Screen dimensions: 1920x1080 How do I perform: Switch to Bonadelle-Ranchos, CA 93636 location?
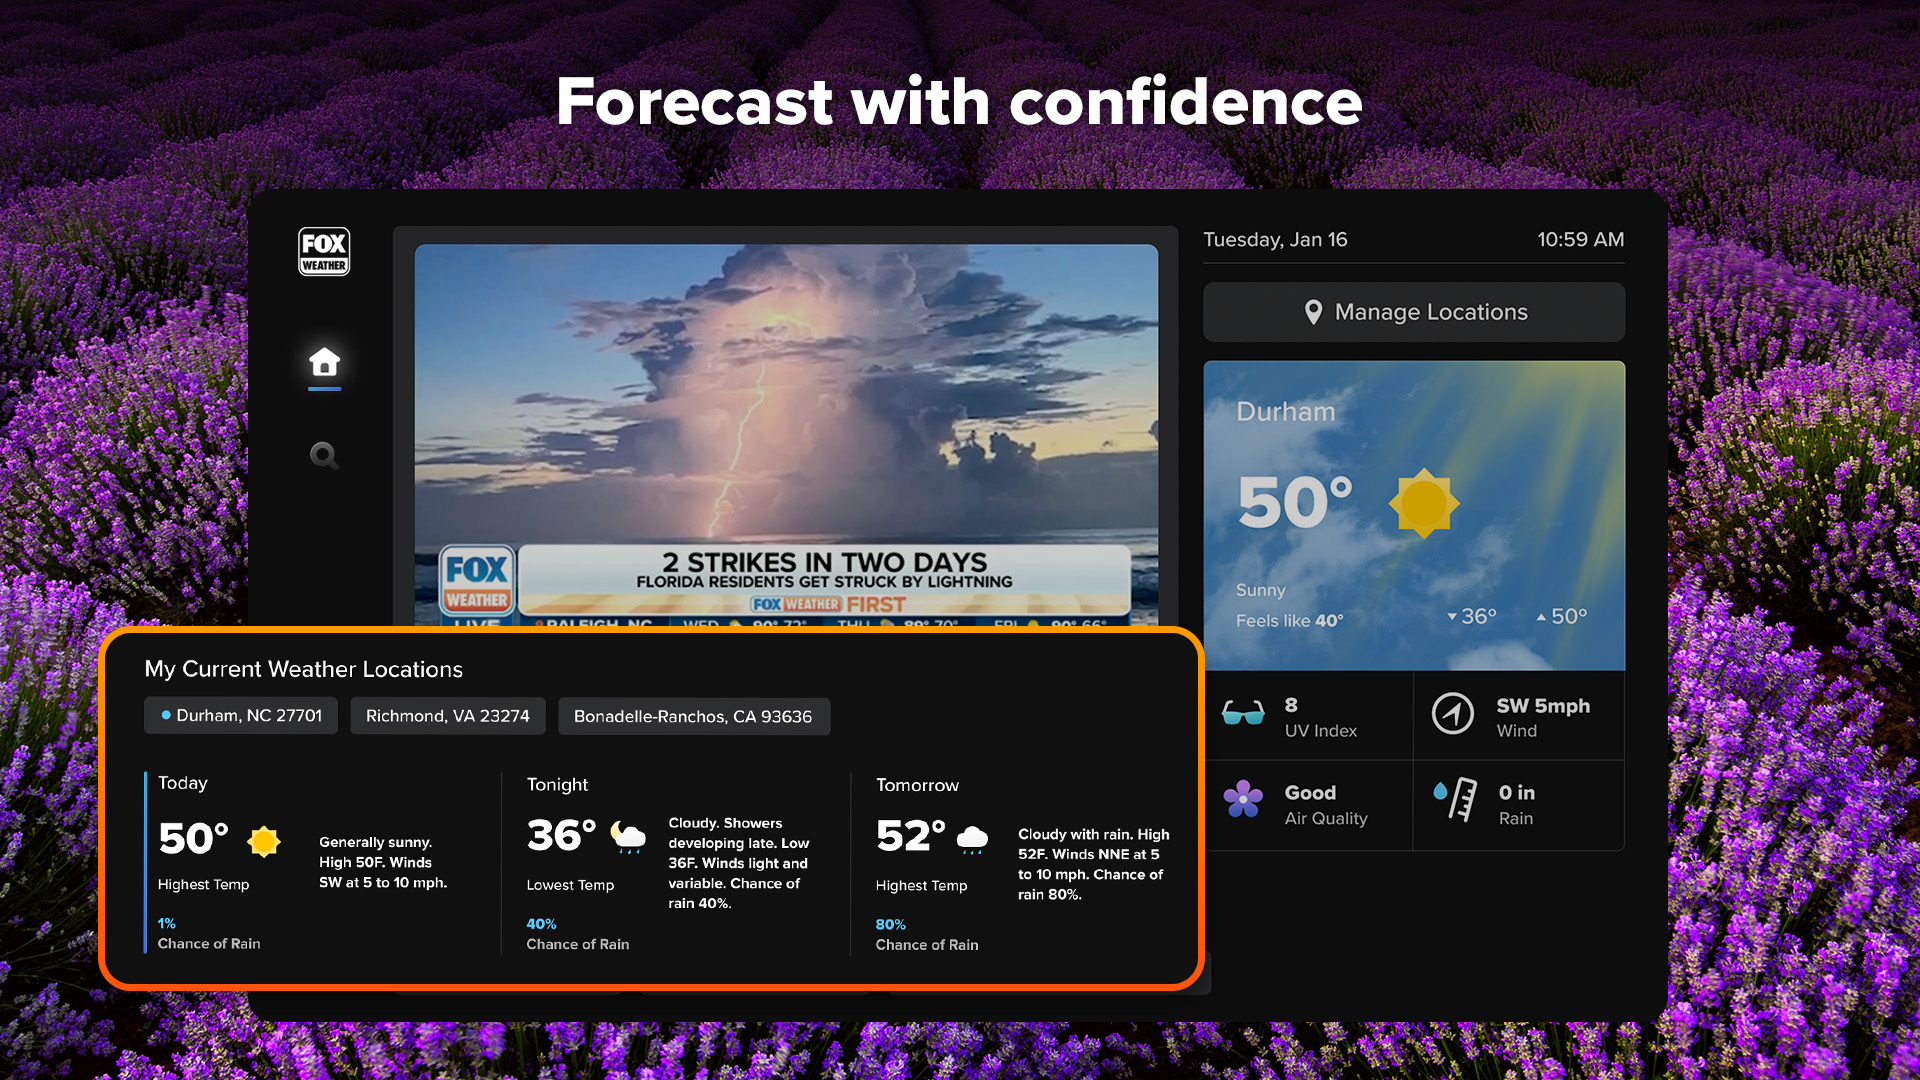pos(693,716)
